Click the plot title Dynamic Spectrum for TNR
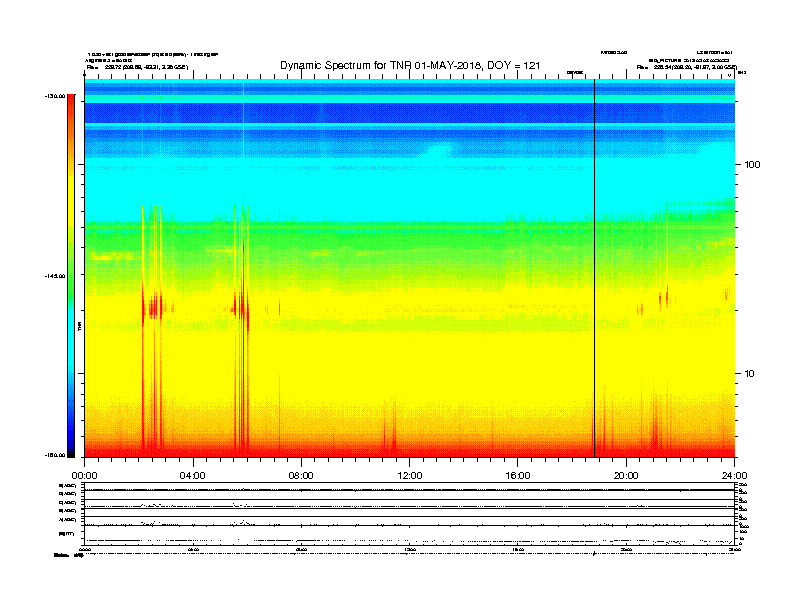This screenshot has height=612, width=792. pyautogui.click(x=410, y=65)
